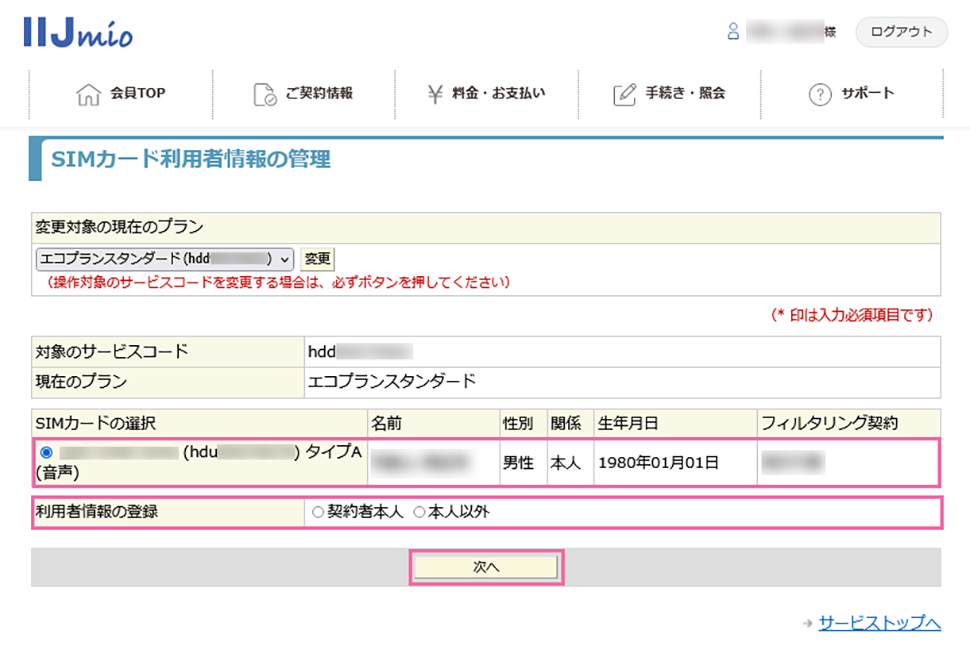Open the サポート menu label
The width and height of the screenshot is (970, 649).
(x=867, y=93)
